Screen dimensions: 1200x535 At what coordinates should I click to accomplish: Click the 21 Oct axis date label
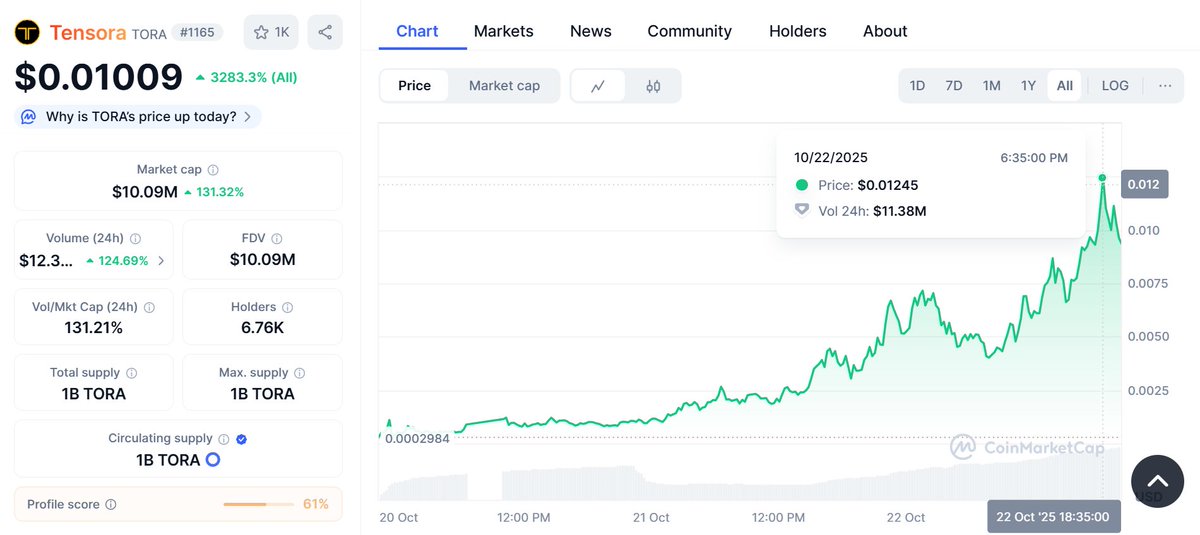pyautogui.click(x=651, y=517)
